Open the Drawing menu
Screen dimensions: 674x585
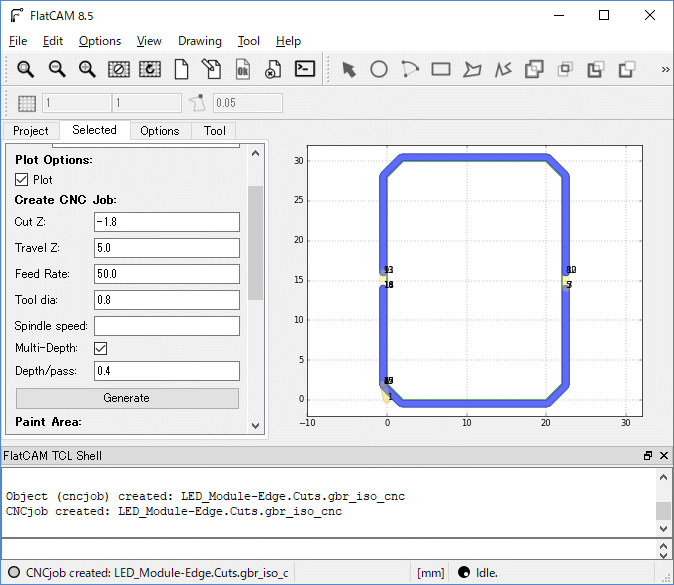coord(199,41)
